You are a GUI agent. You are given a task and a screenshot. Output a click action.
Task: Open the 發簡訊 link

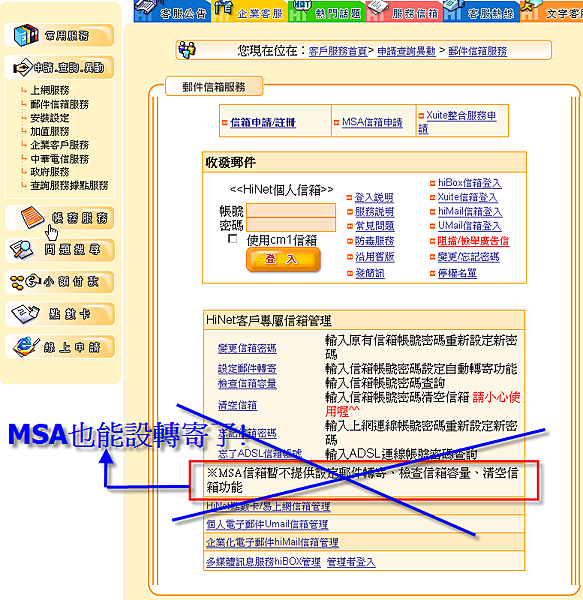coord(370,273)
